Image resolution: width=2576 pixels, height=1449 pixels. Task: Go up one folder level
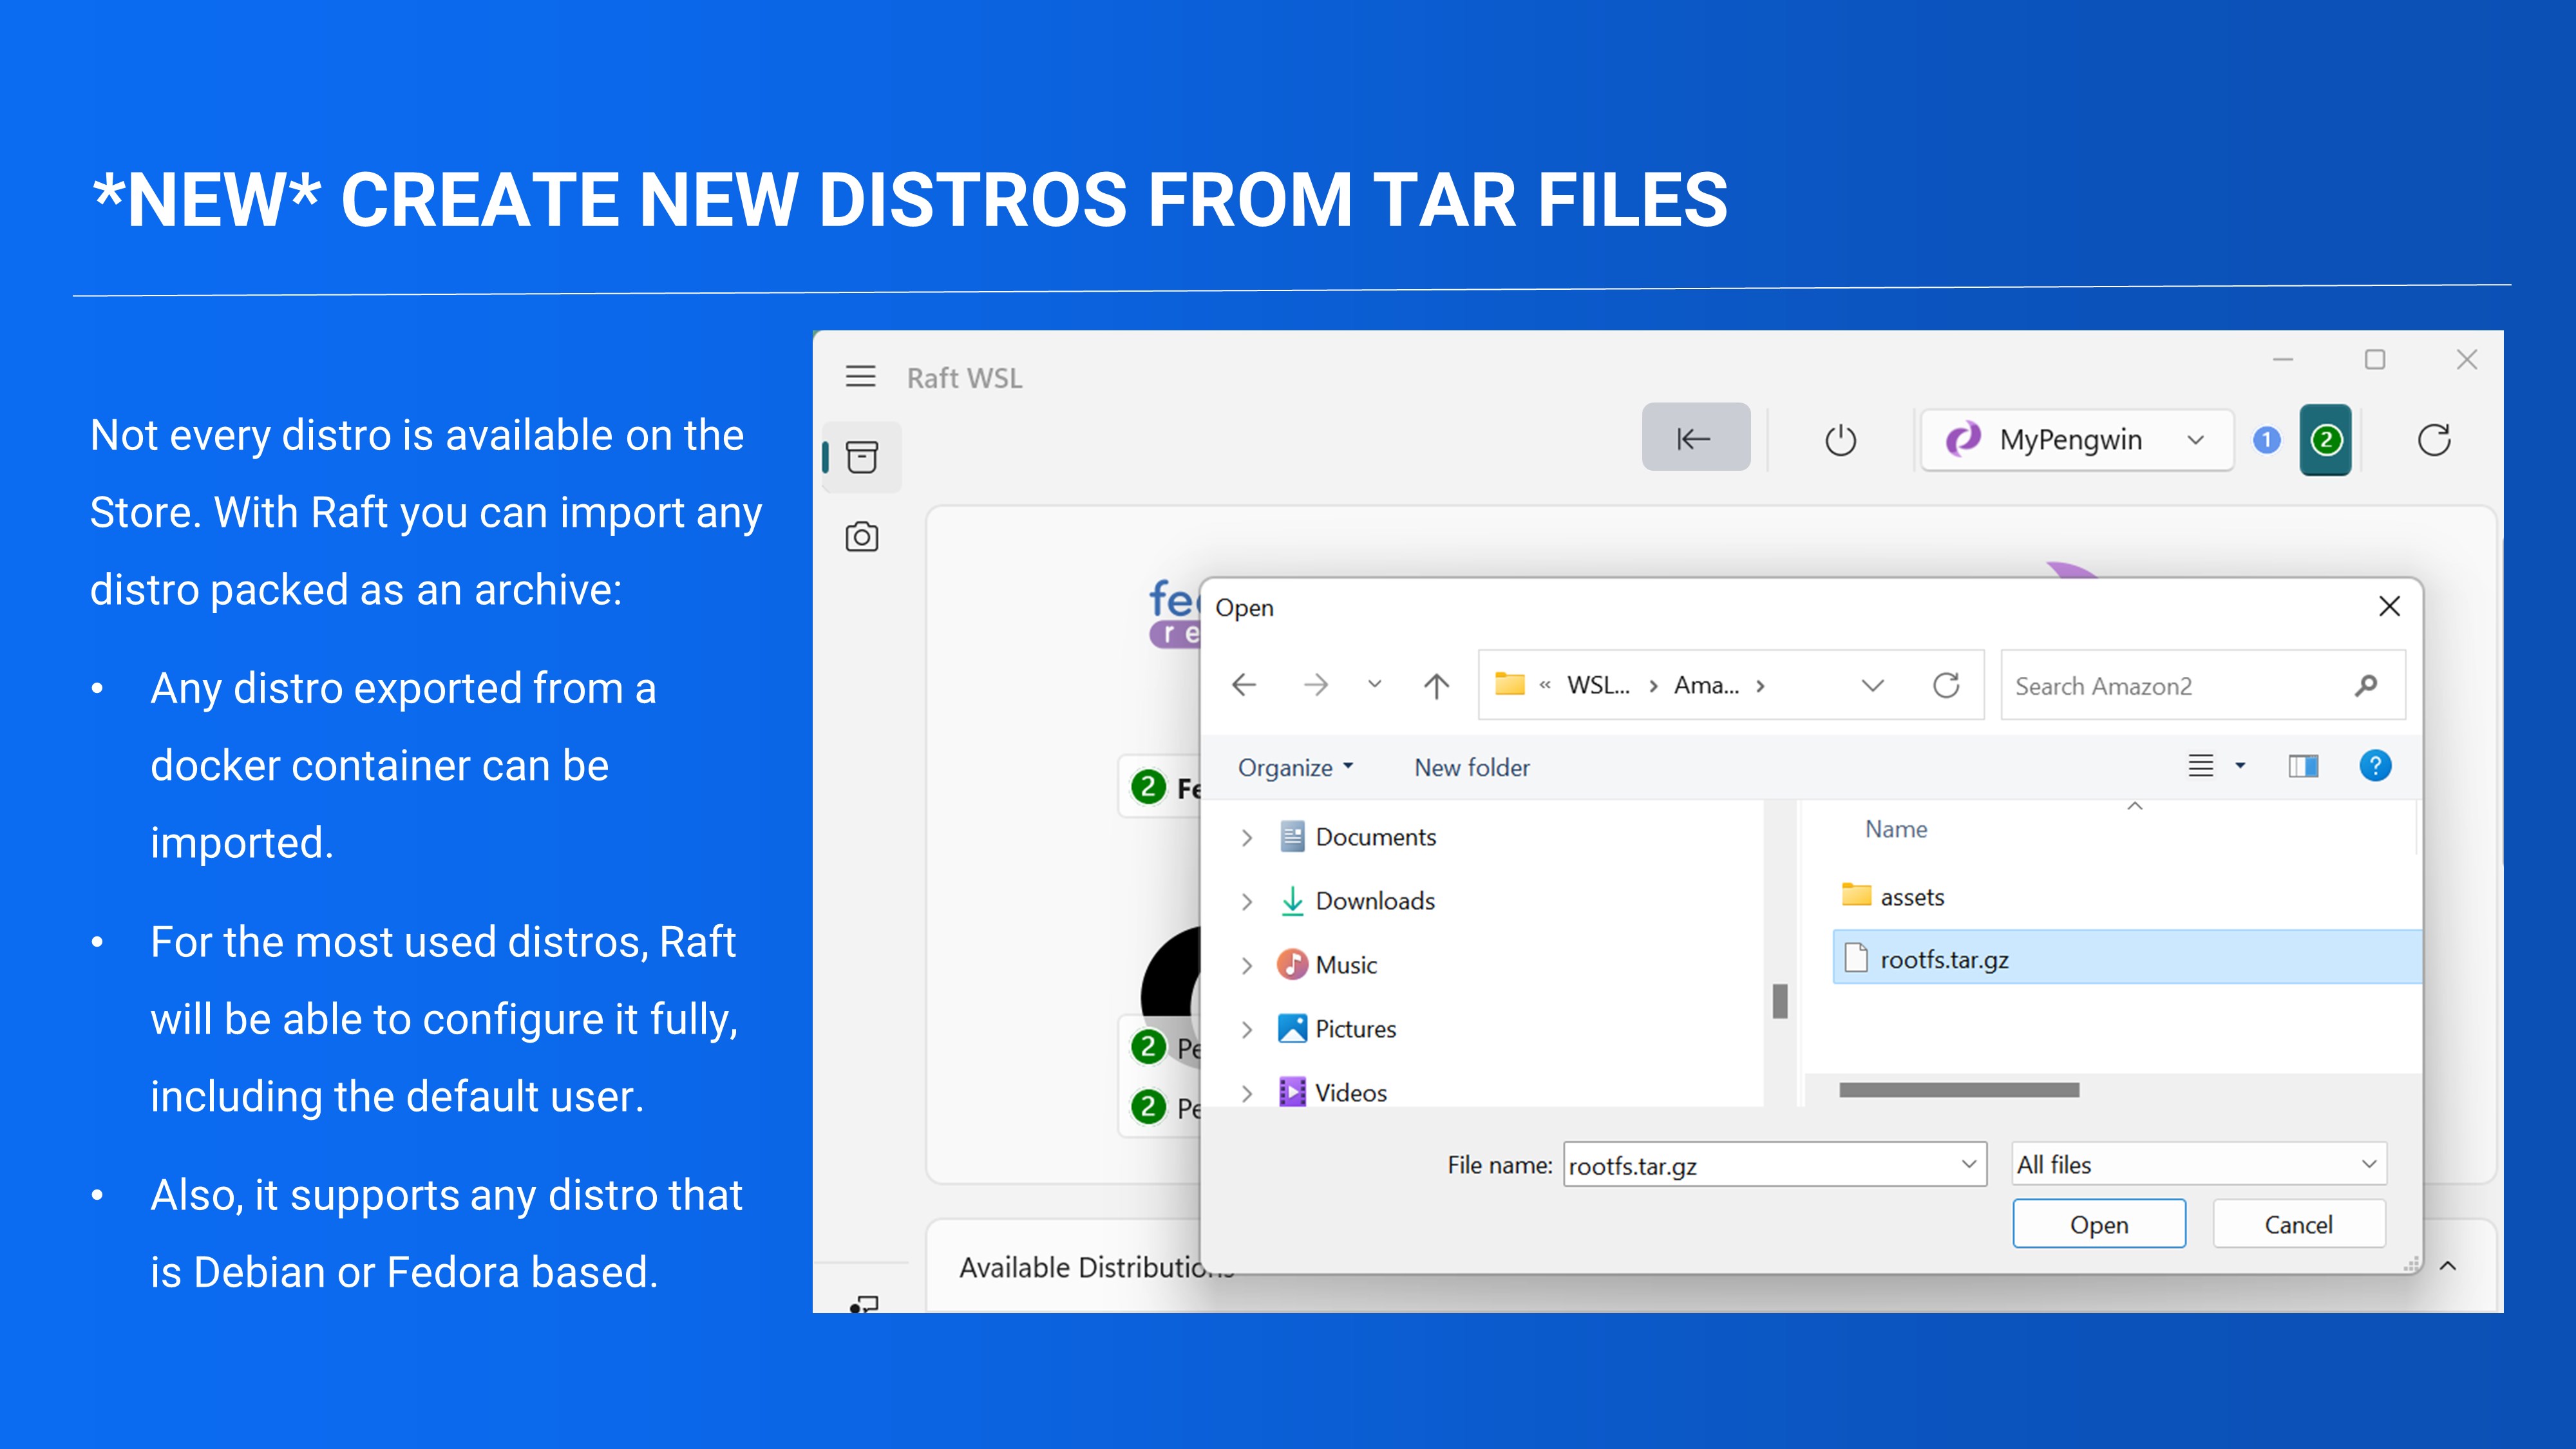click(1436, 685)
